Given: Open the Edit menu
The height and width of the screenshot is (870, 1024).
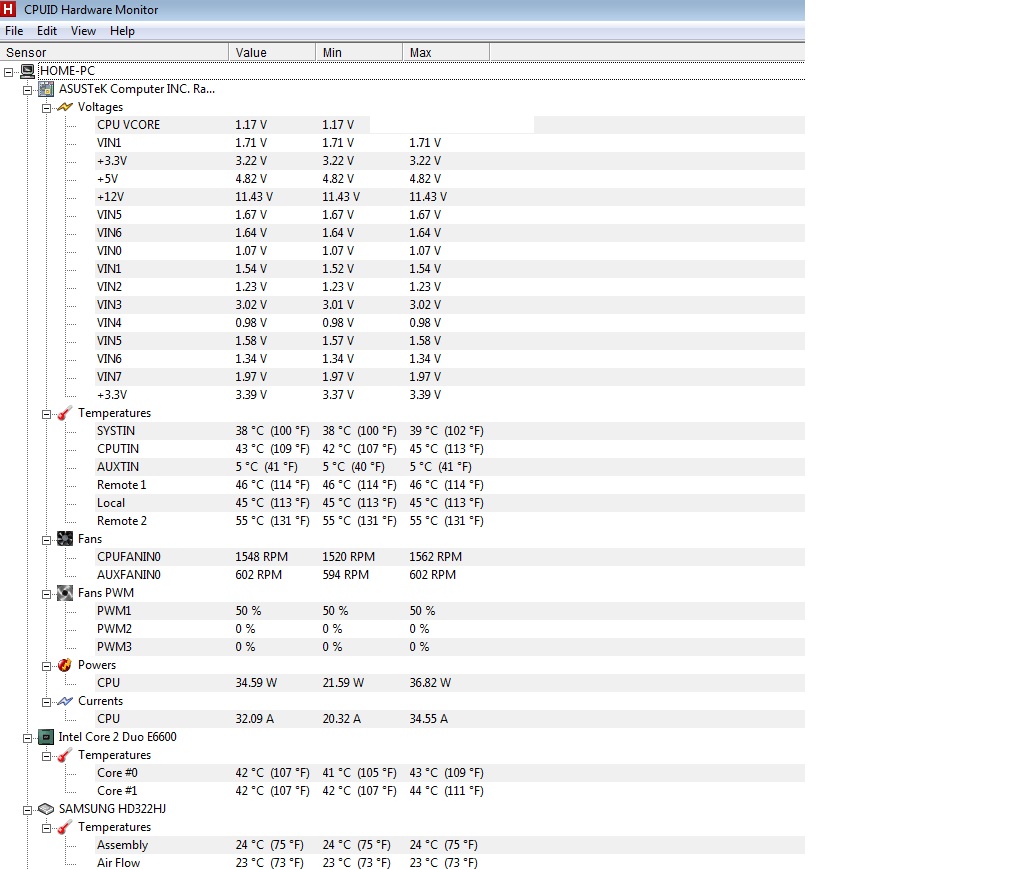Looking at the screenshot, I should pos(46,31).
